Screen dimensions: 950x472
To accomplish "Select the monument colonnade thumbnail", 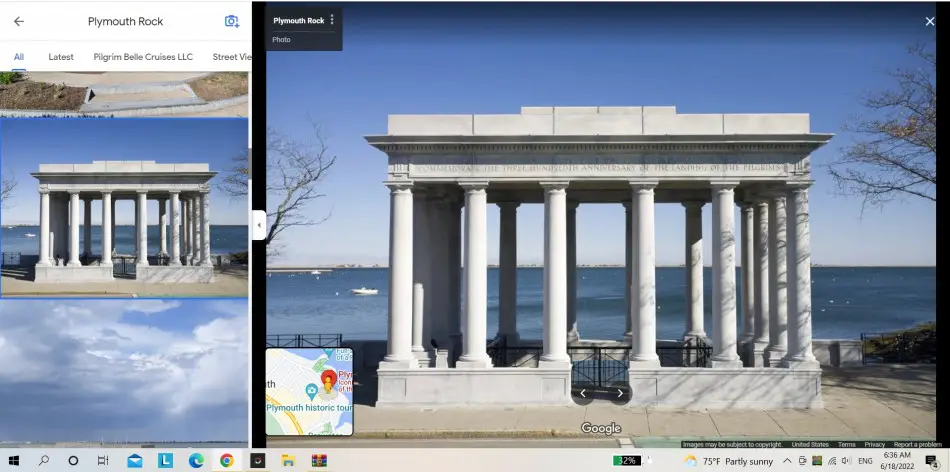I will (x=124, y=207).
